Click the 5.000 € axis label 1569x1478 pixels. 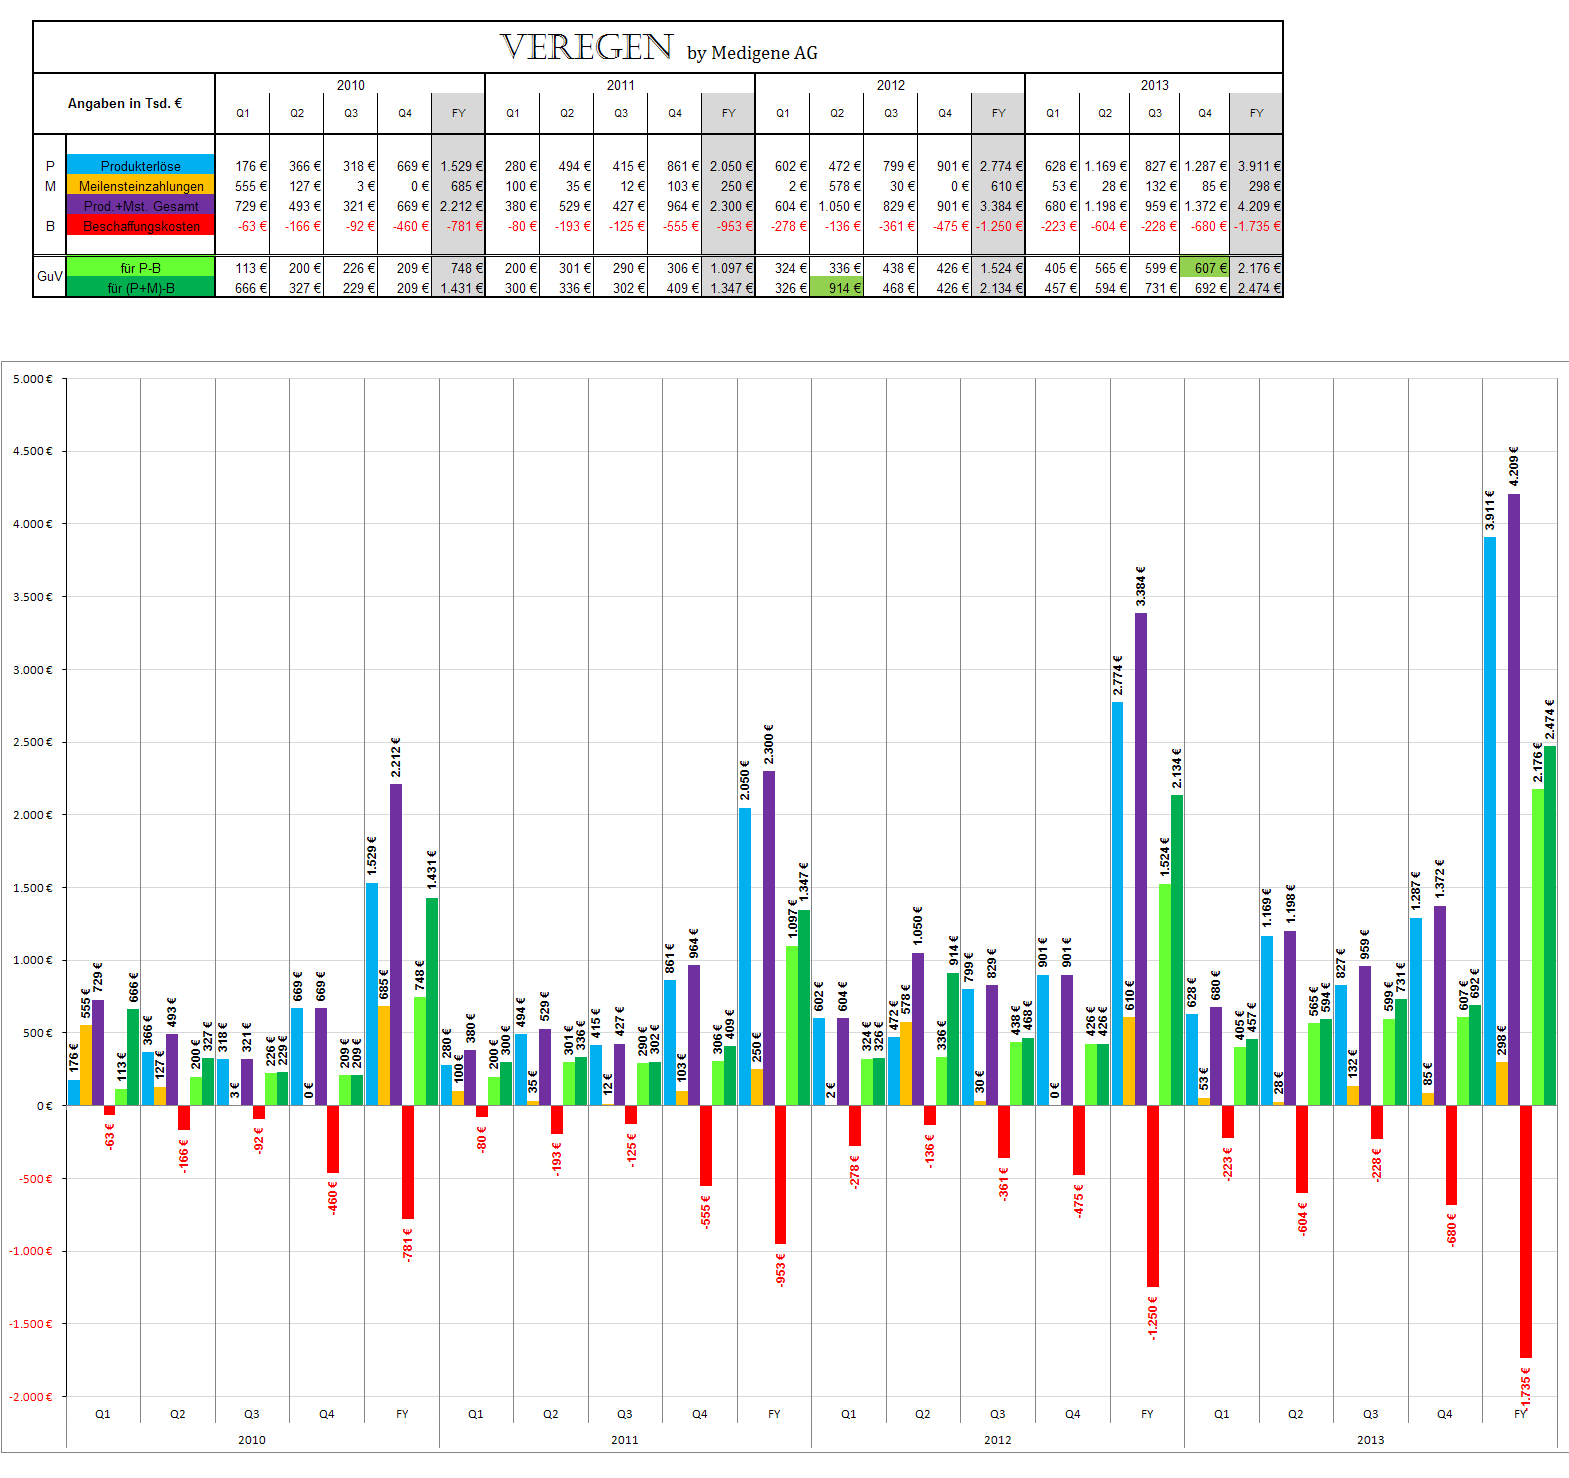point(33,379)
